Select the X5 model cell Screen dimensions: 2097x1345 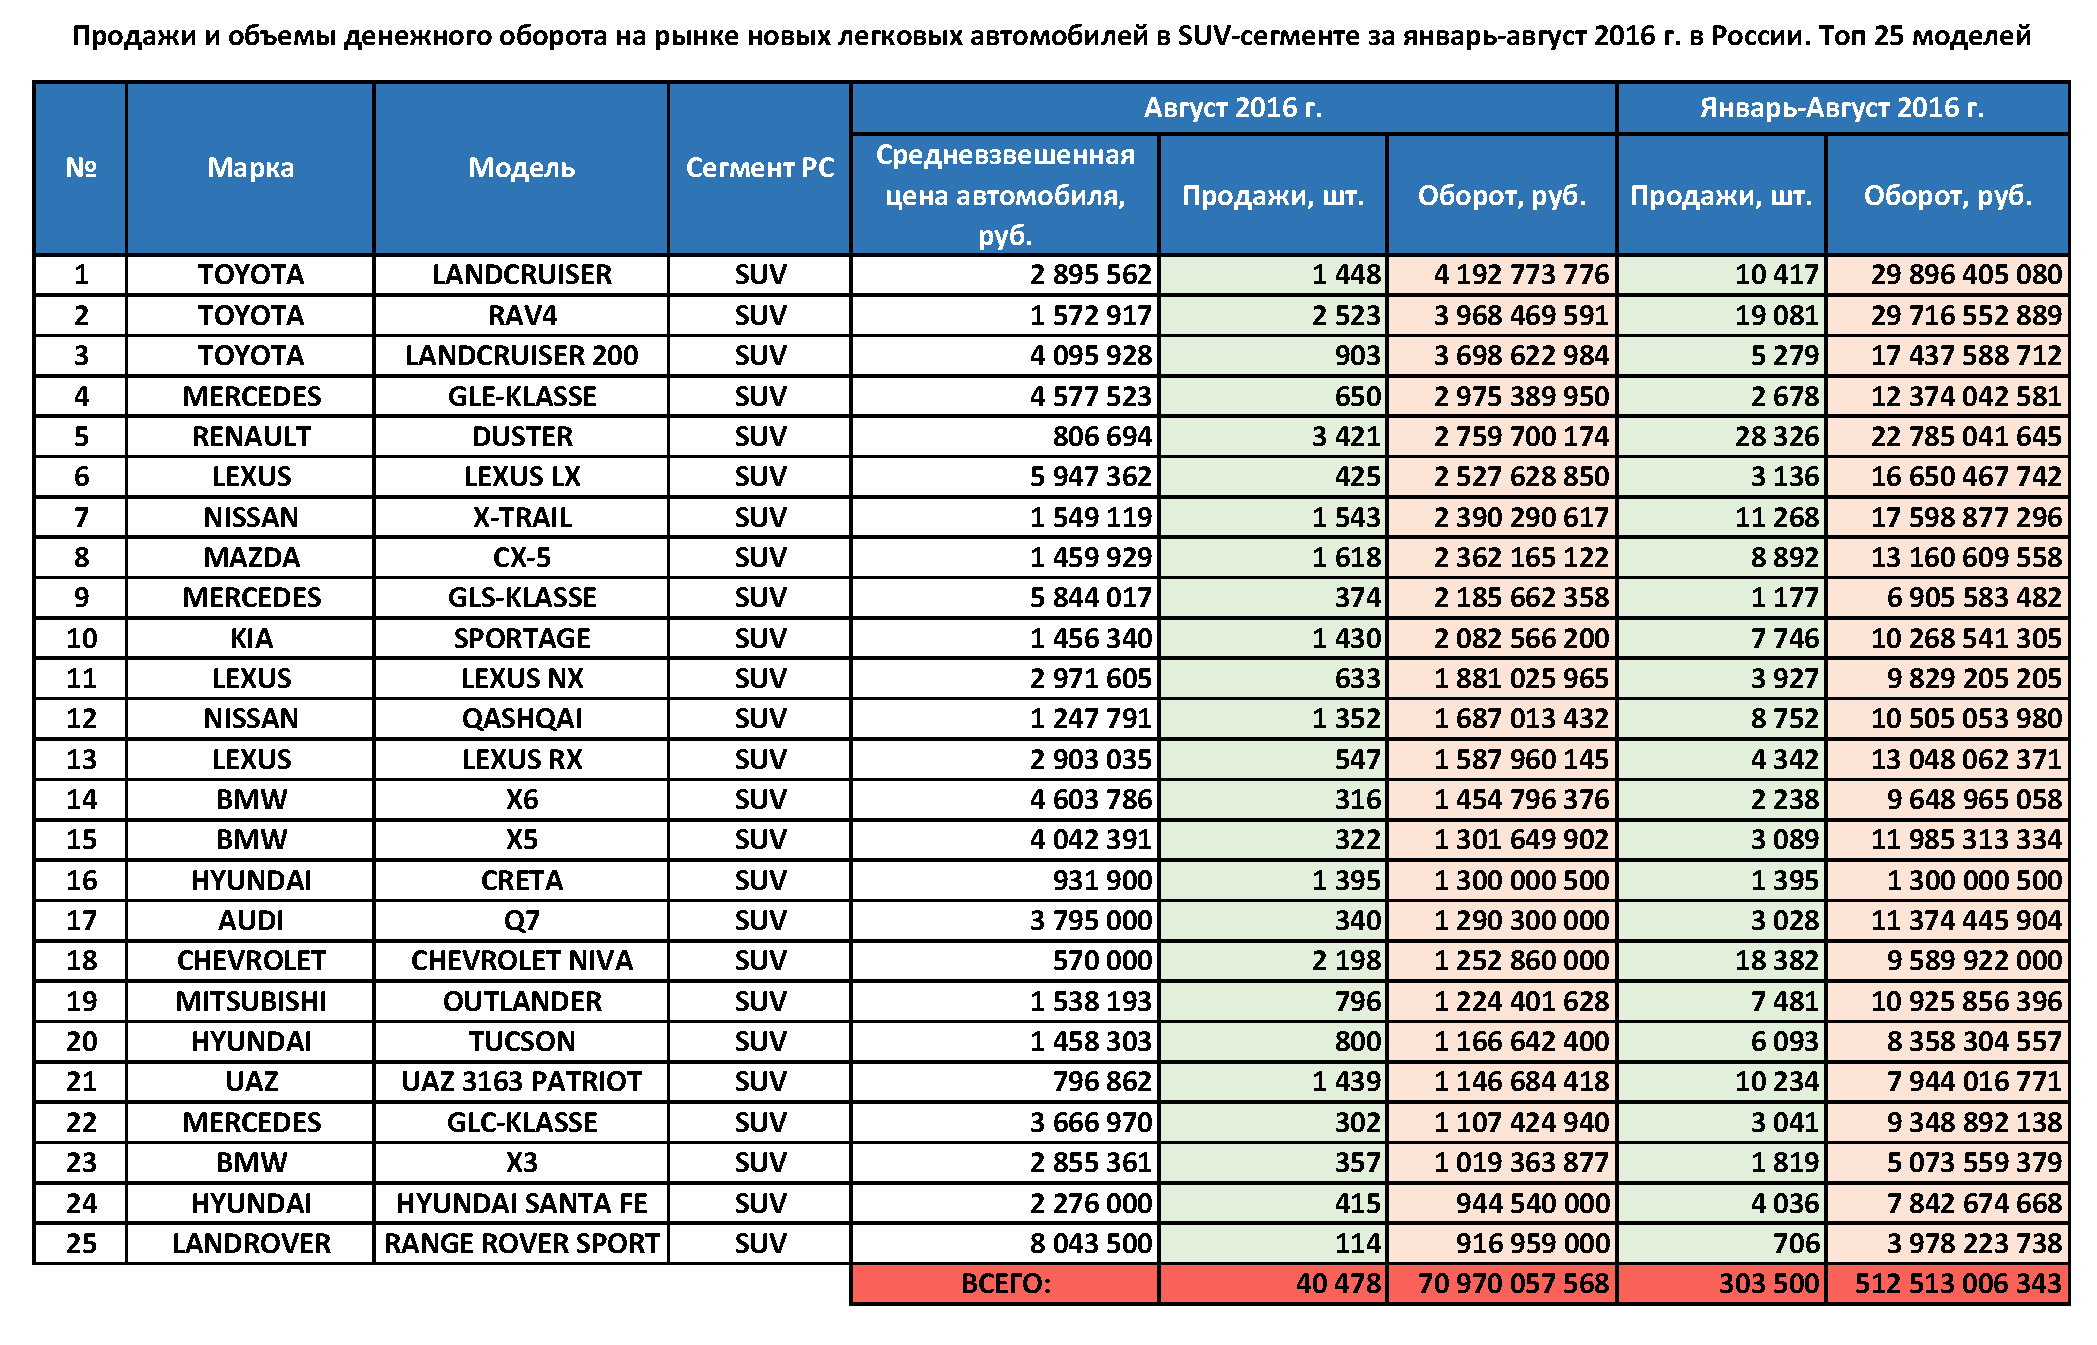[x=521, y=840]
